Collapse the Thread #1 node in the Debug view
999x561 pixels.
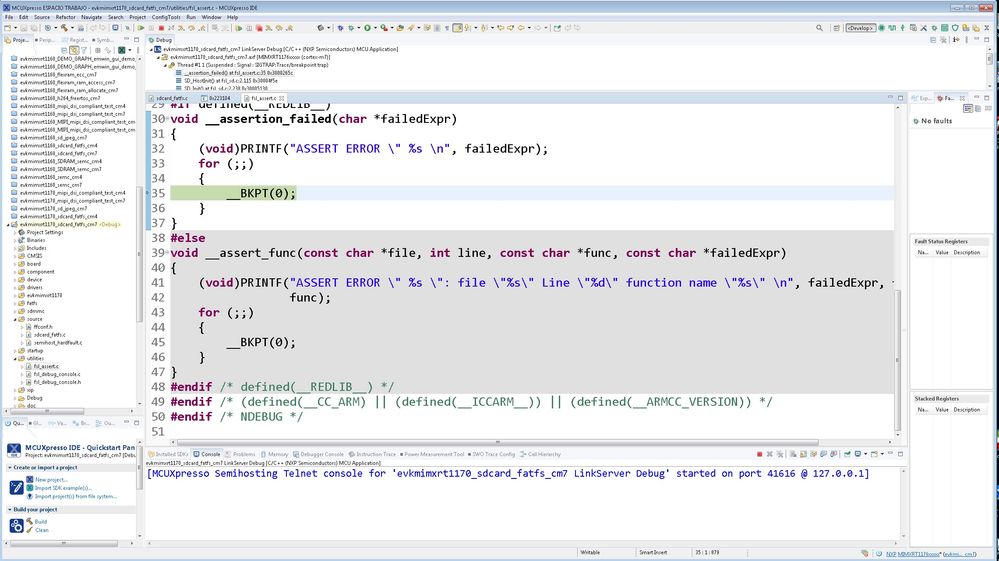[165, 65]
